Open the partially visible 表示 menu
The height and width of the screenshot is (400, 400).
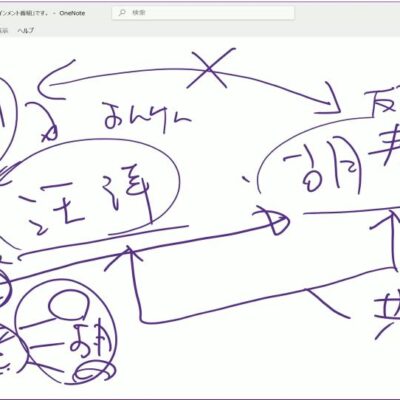point(4,31)
